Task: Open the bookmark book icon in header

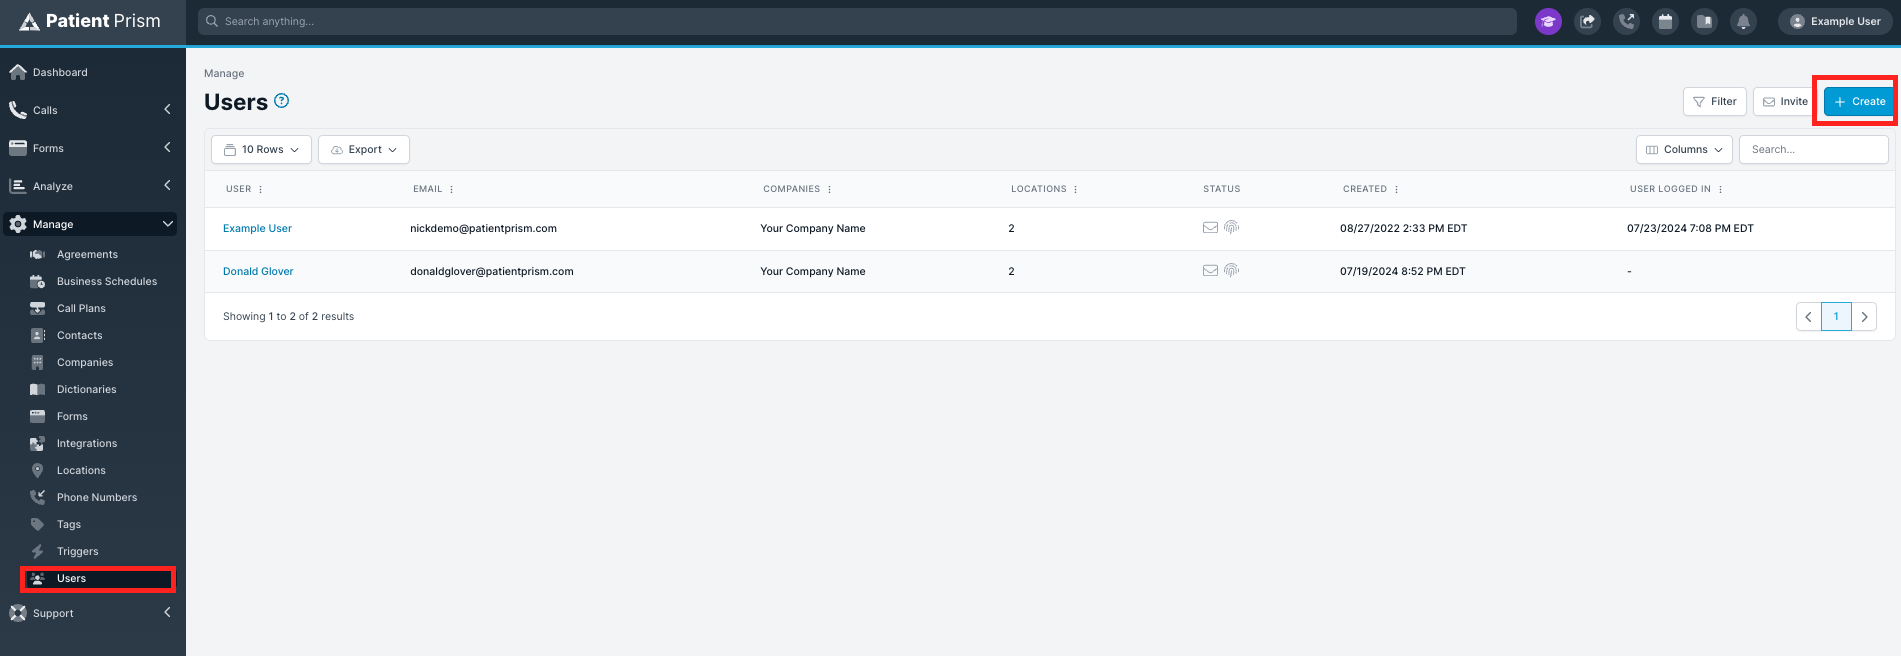Action: 1704,21
